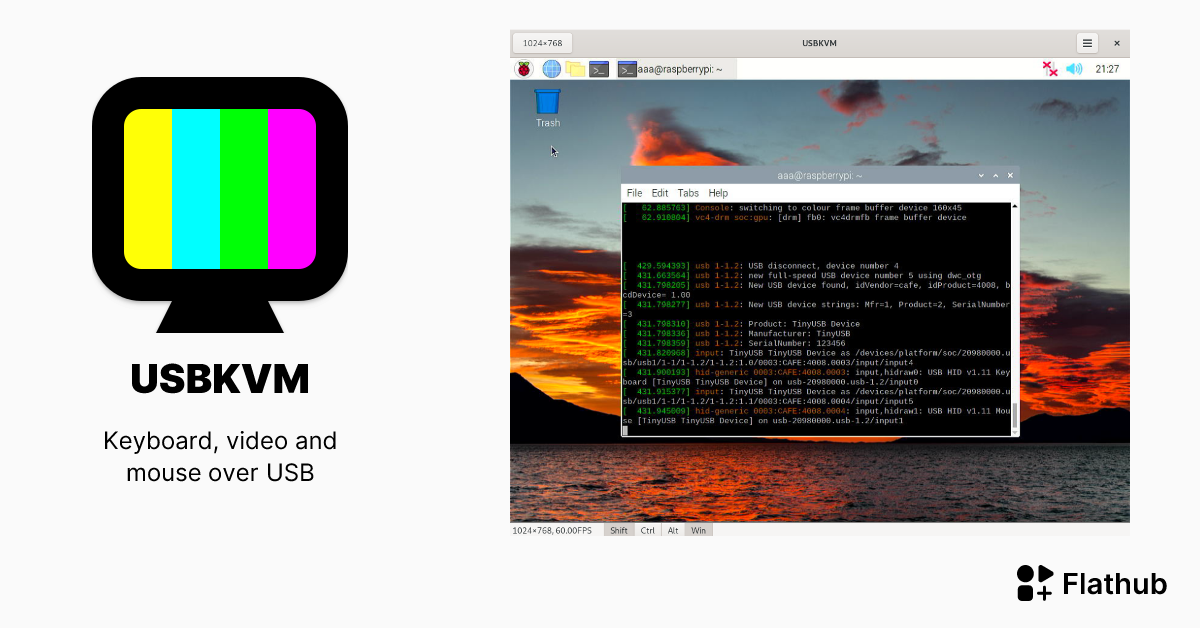Toggle the Shift modifier key
Screen dimensions: 1200x628
619,529
